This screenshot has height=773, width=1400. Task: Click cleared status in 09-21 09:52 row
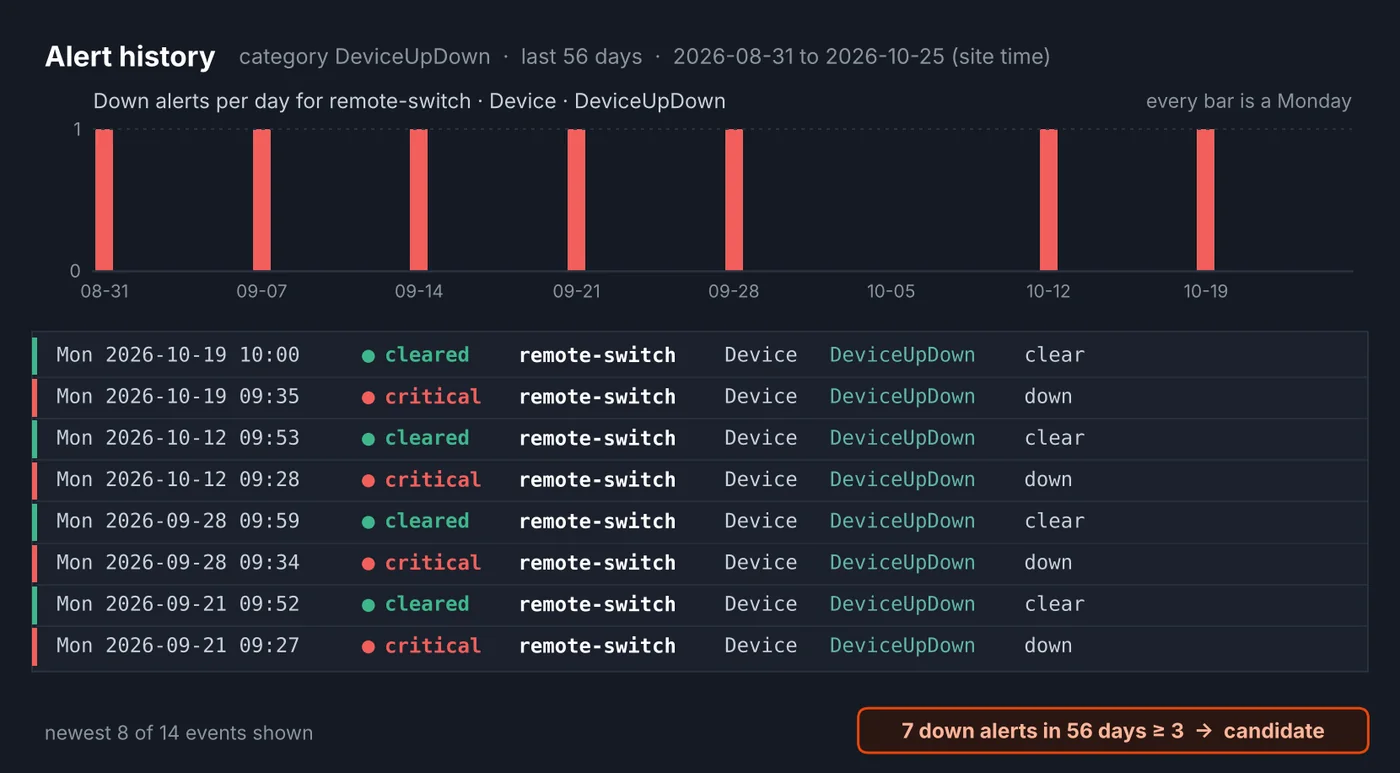(415, 604)
